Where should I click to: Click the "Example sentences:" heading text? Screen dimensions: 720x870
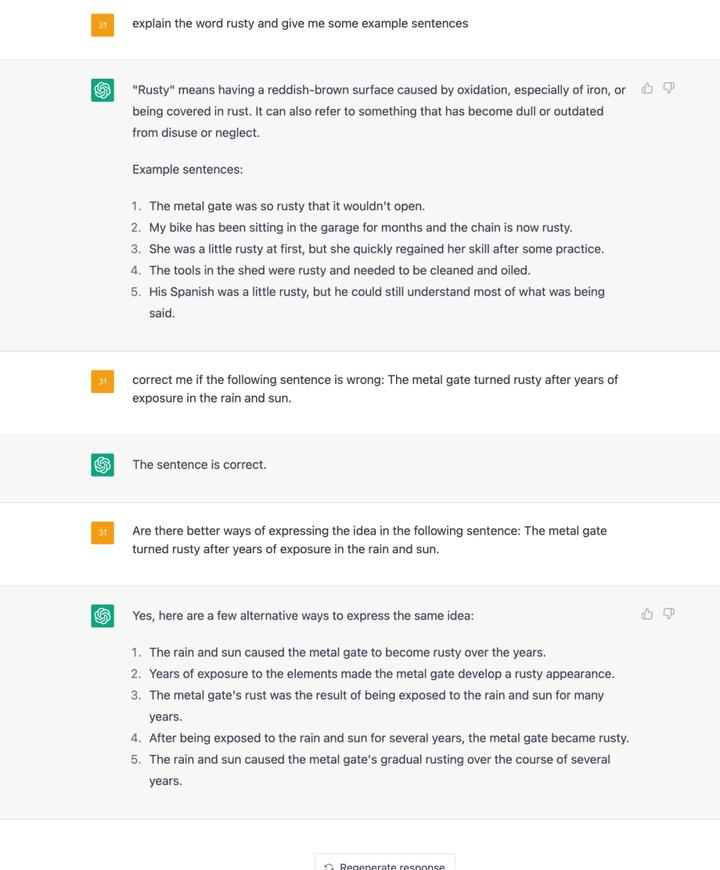[x=187, y=170]
